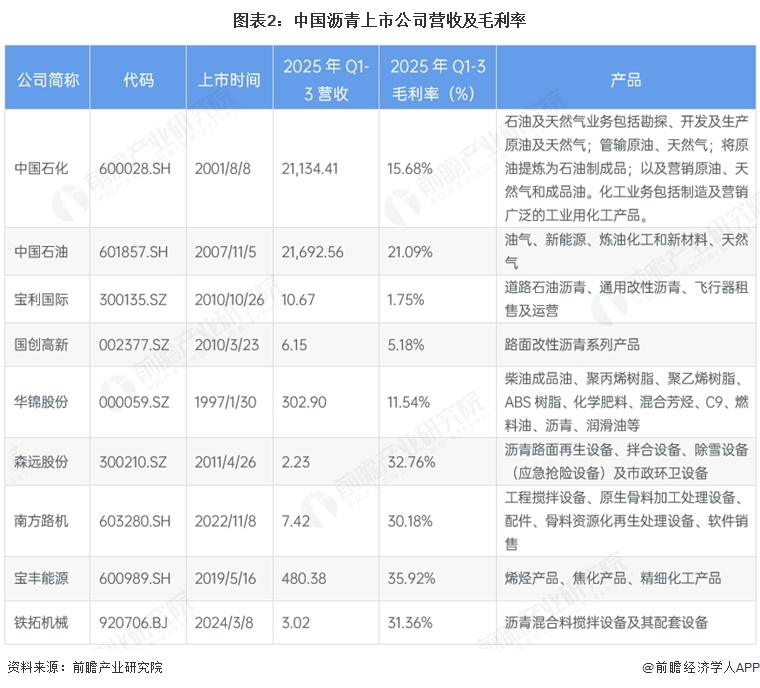The image size is (760, 688).
Task: Select revenue value 6.15
Action: [x=294, y=344]
